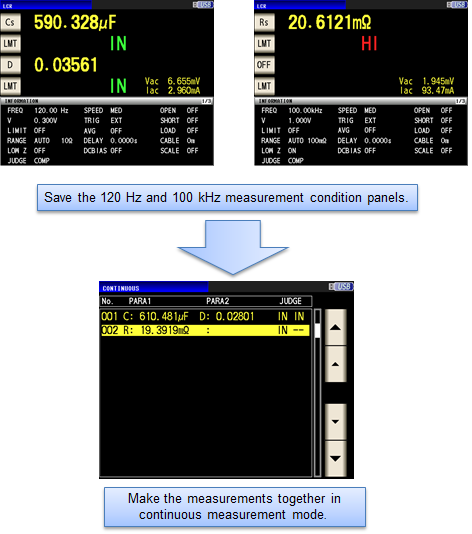Screen dimensions: 472x534
Task: Select the D parameter button
Action: (10, 65)
